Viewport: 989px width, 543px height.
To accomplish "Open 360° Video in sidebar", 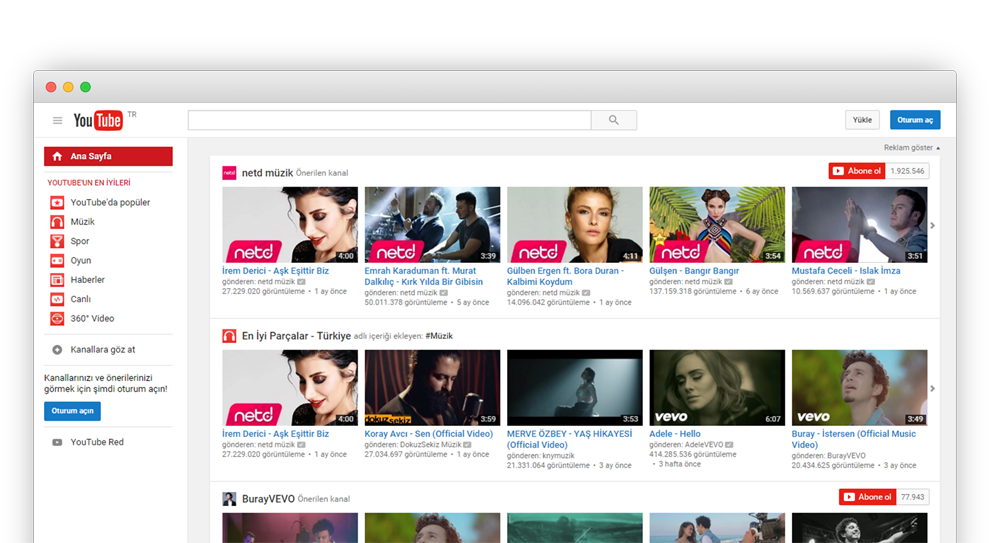I will point(92,319).
